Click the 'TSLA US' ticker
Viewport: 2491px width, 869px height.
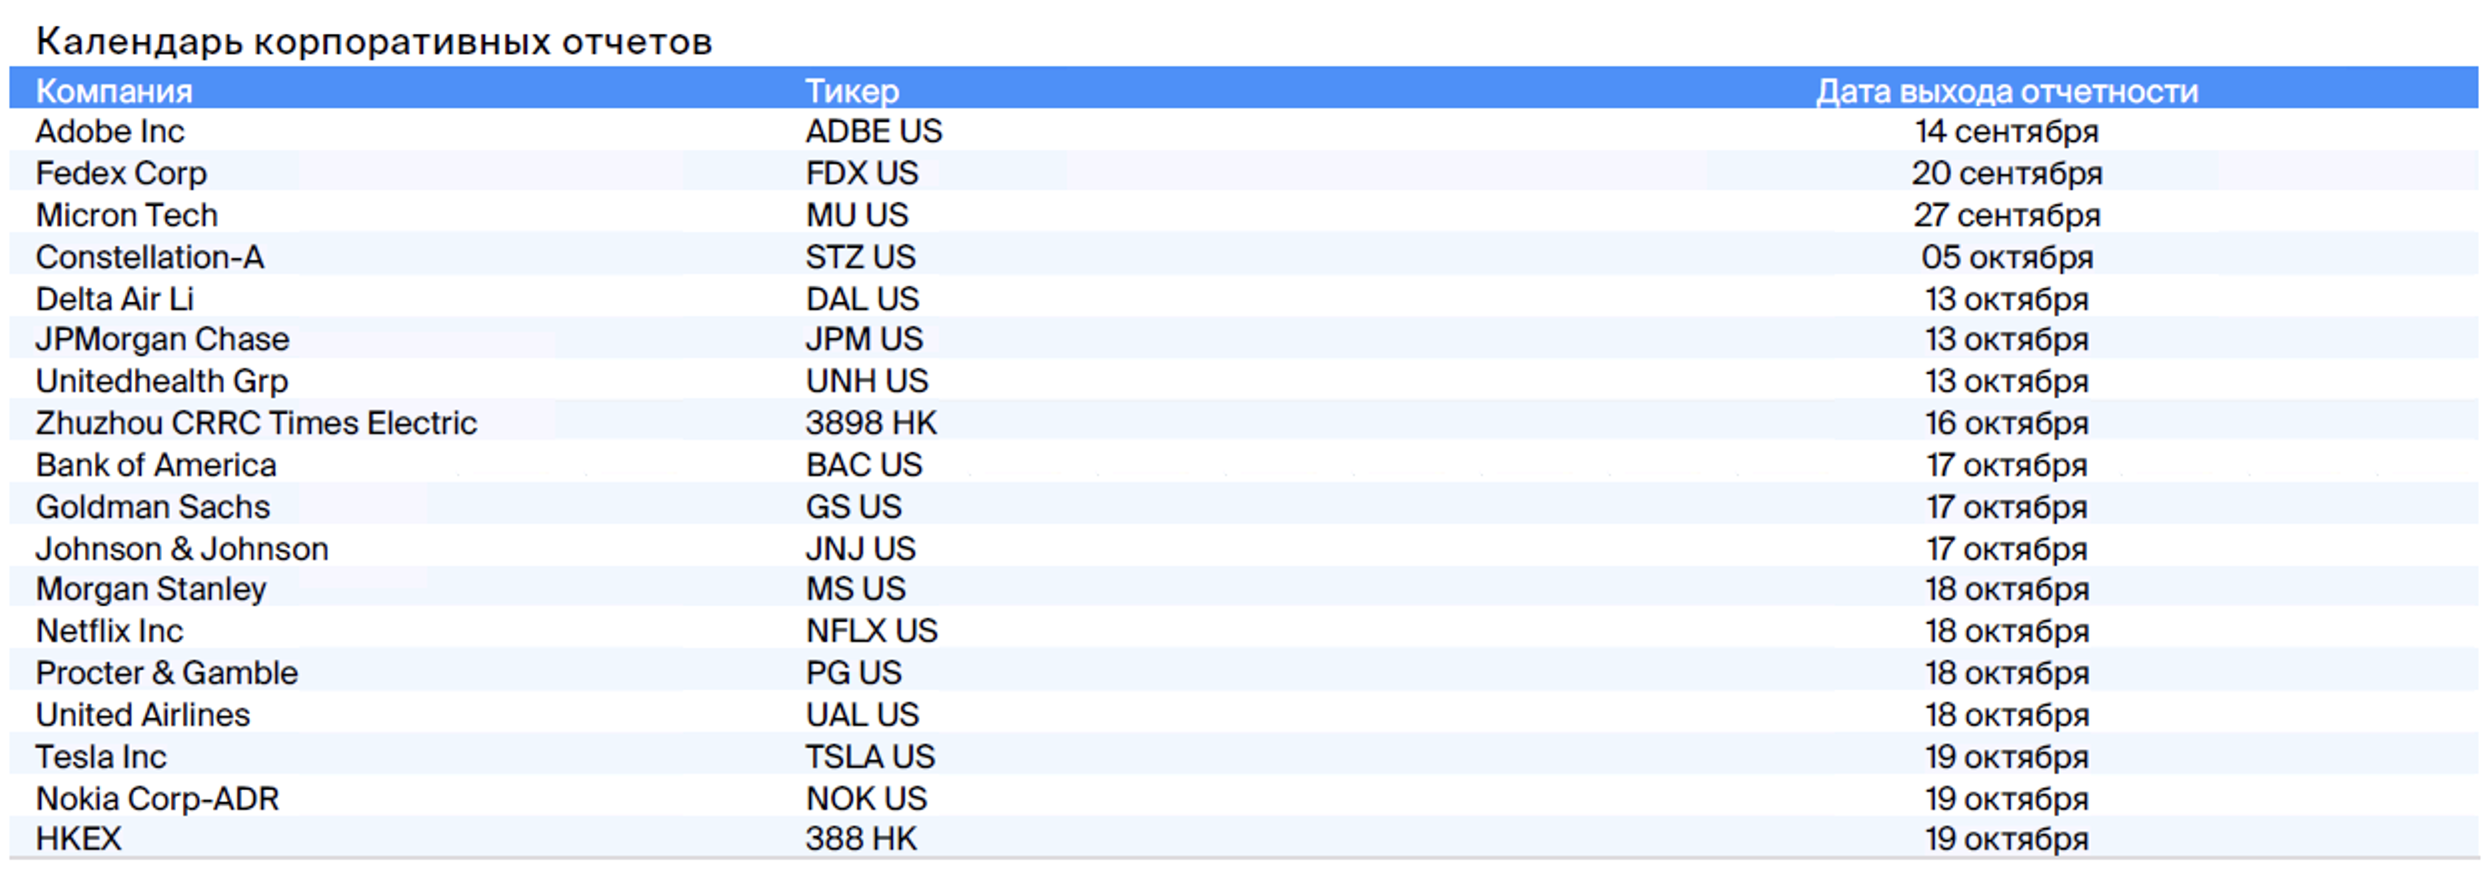click(870, 757)
